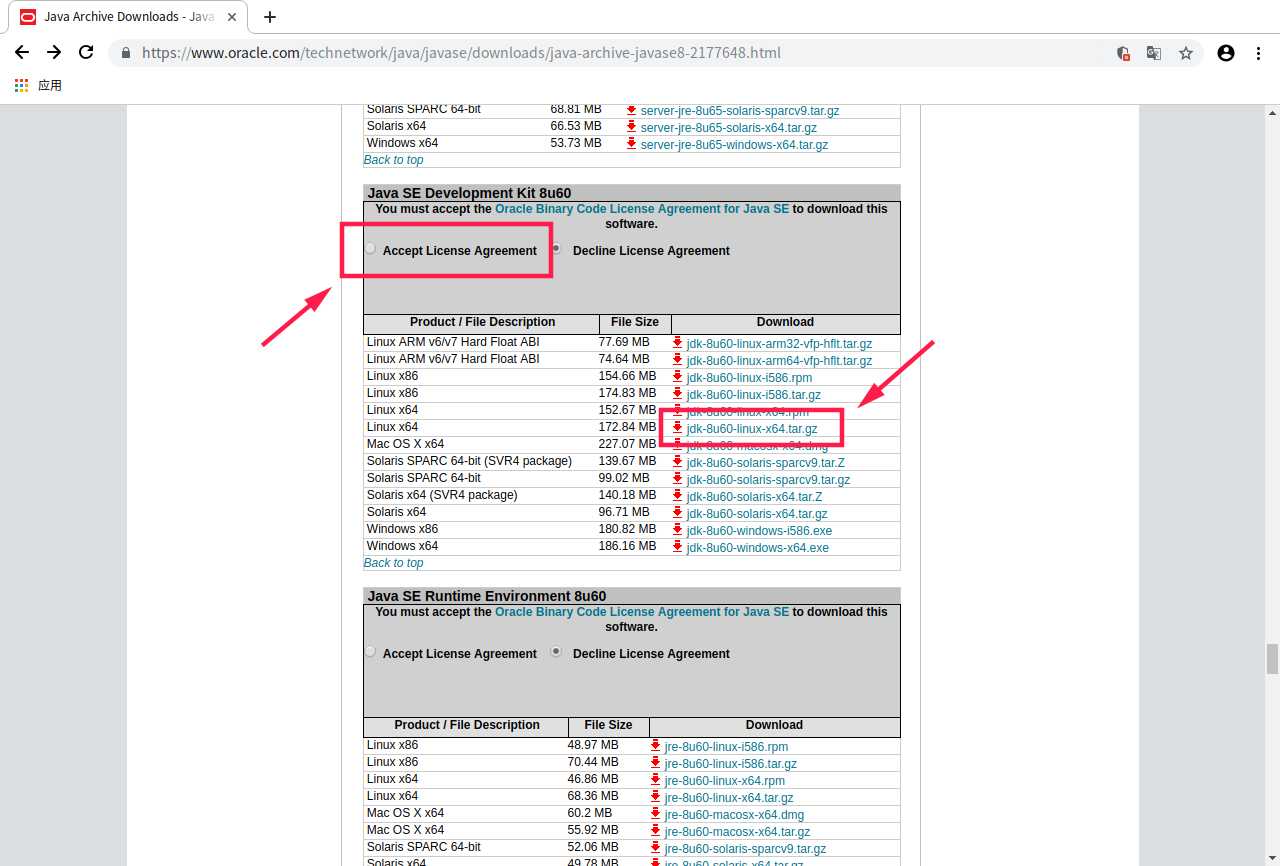Click the blocked content shield icon
The height and width of the screenshot is (866, 1280).
coord(1123,53)
